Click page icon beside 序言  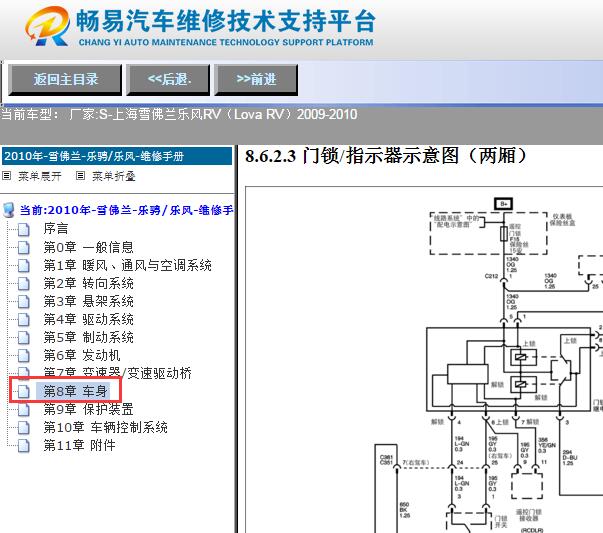coord(24,229)
